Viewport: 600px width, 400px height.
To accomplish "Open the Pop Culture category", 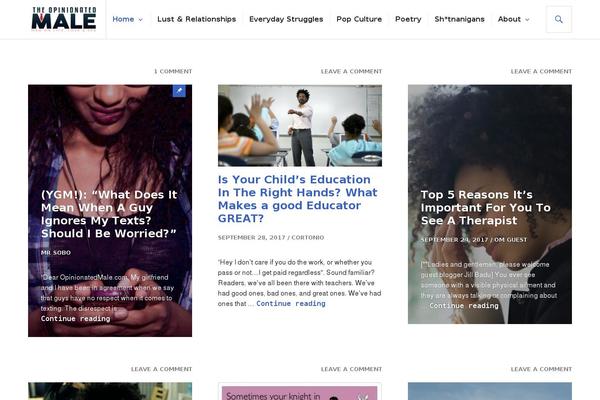I will 359,19.
